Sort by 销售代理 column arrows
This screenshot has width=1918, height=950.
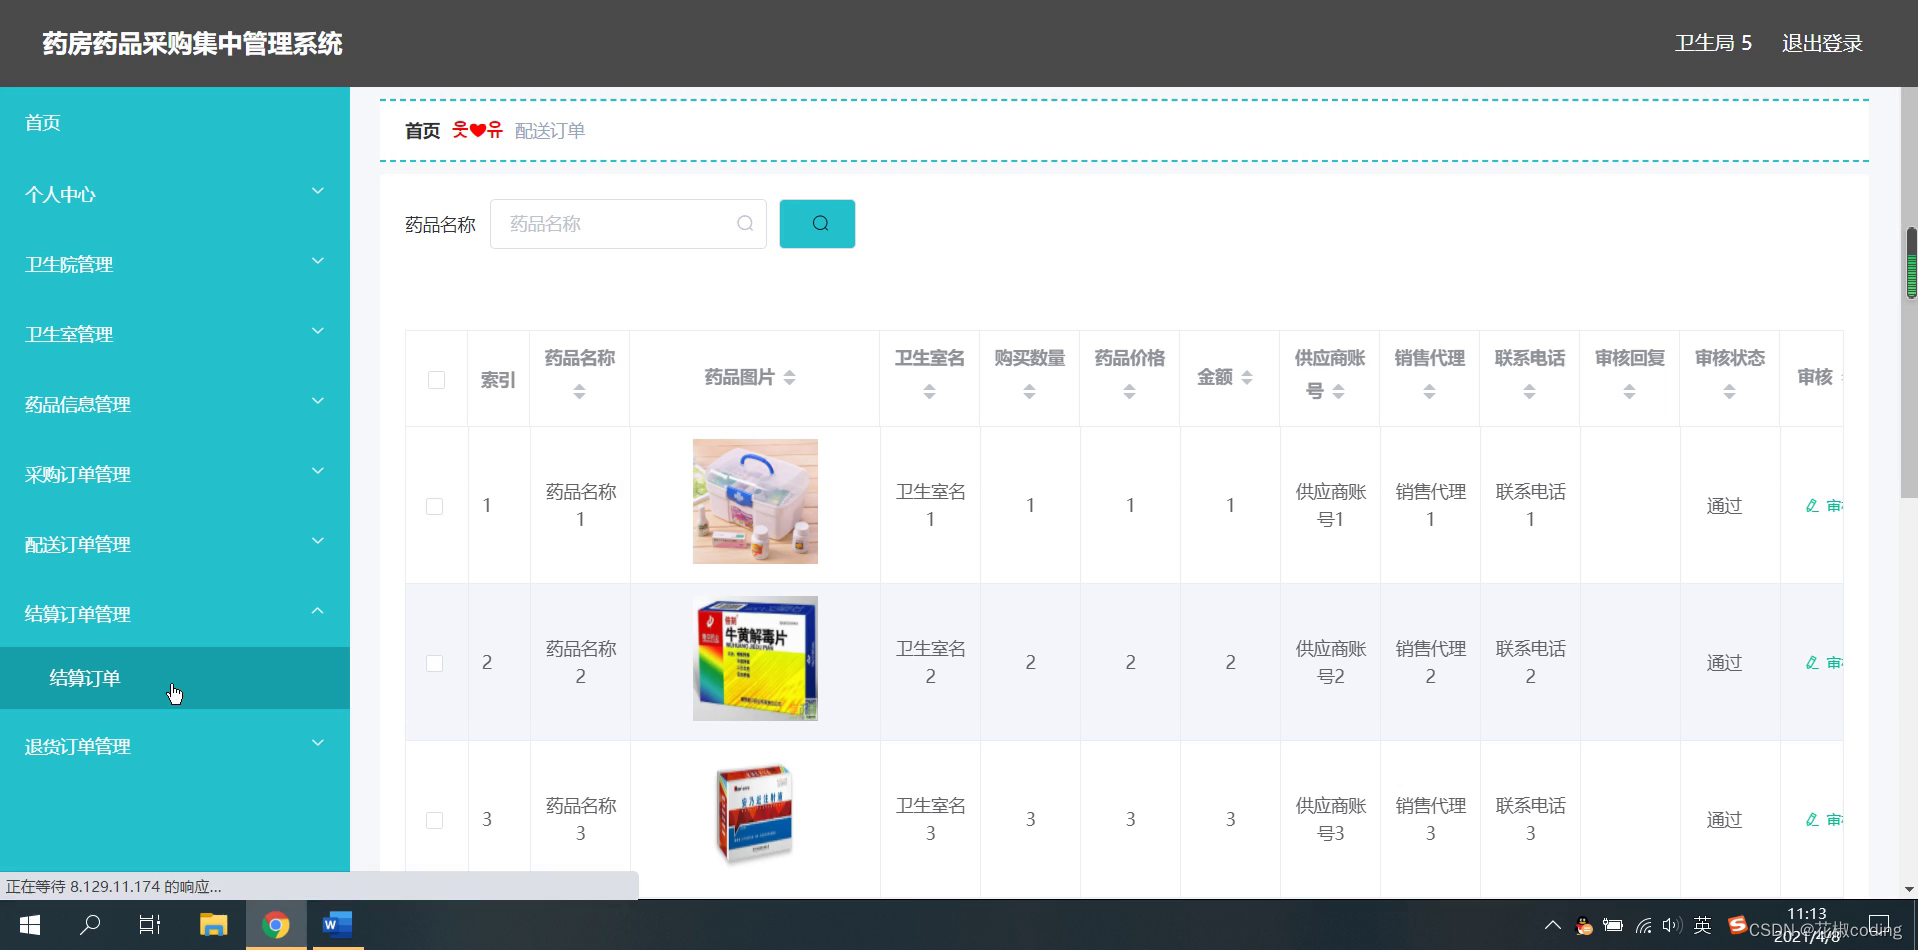pyautogui.click(x=1429, y=392)
